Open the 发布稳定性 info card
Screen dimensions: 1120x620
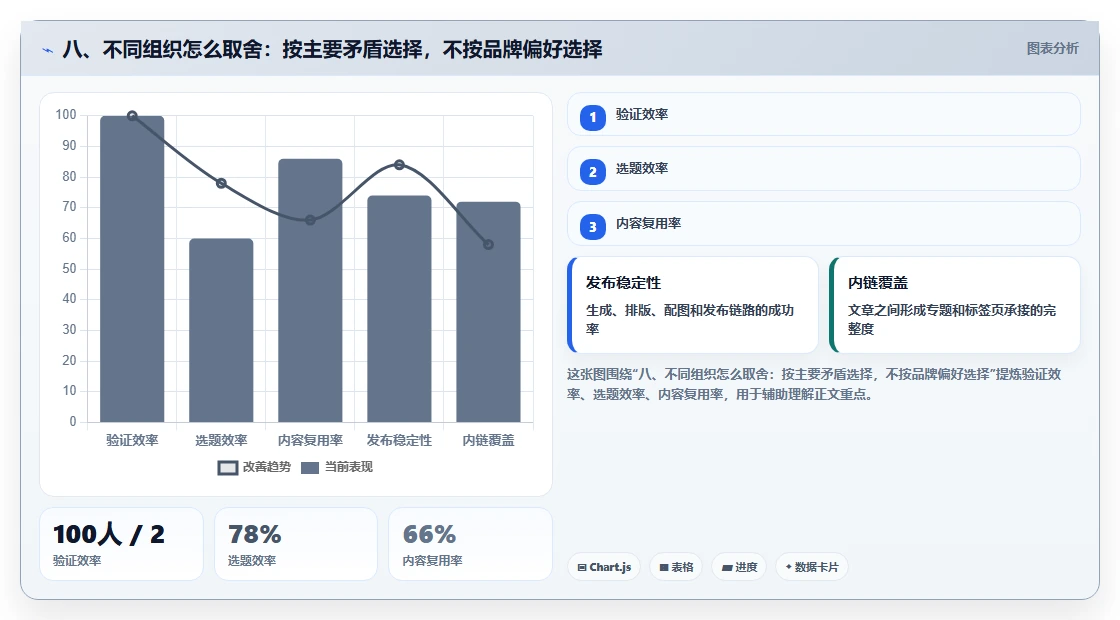pyautogui.click(x=693, y=305)
